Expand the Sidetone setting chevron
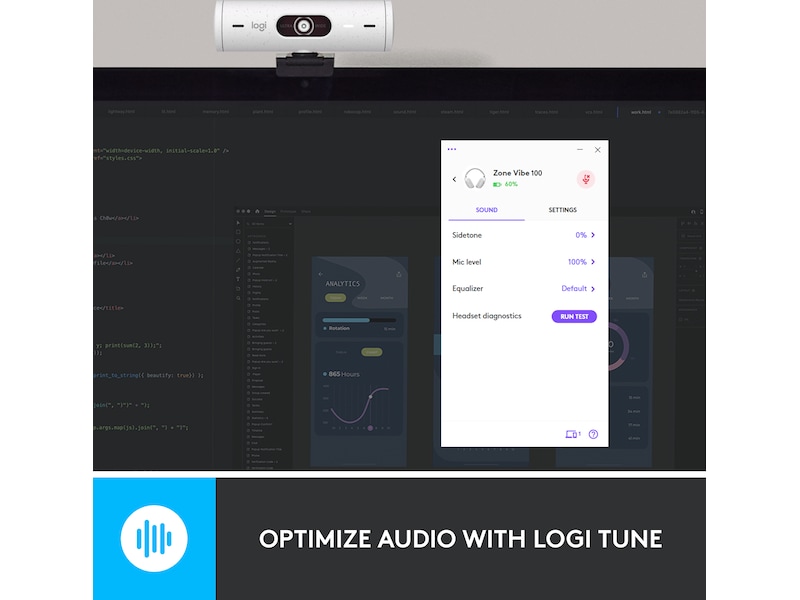The height and width of the screenshot is (600, 800). click(x=593, y=235)
